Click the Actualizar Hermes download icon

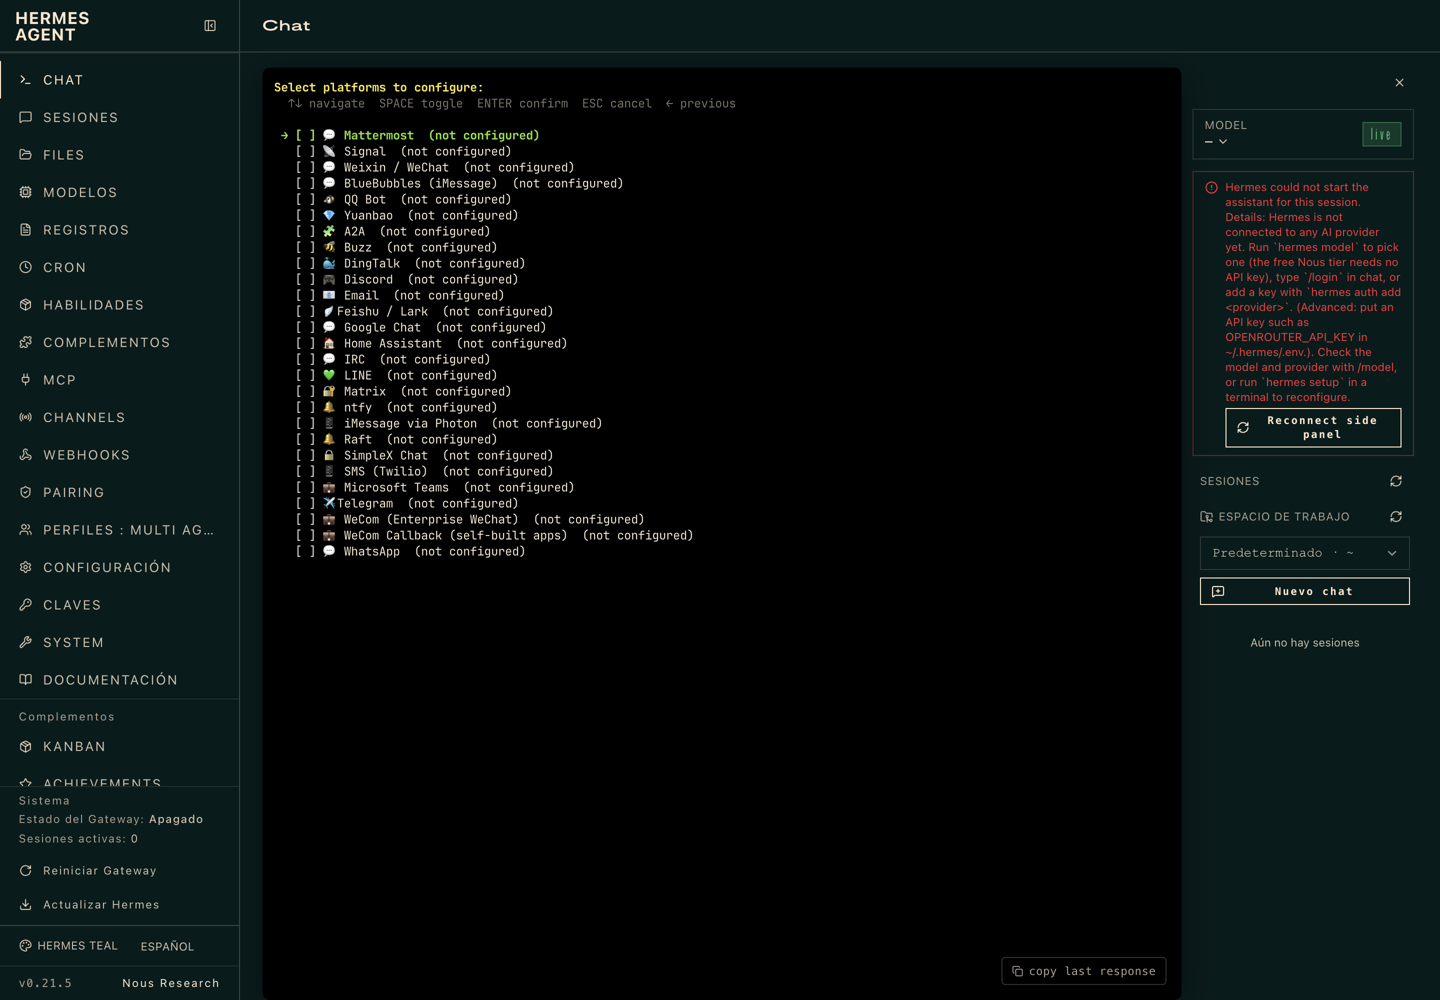coord(26,905)
